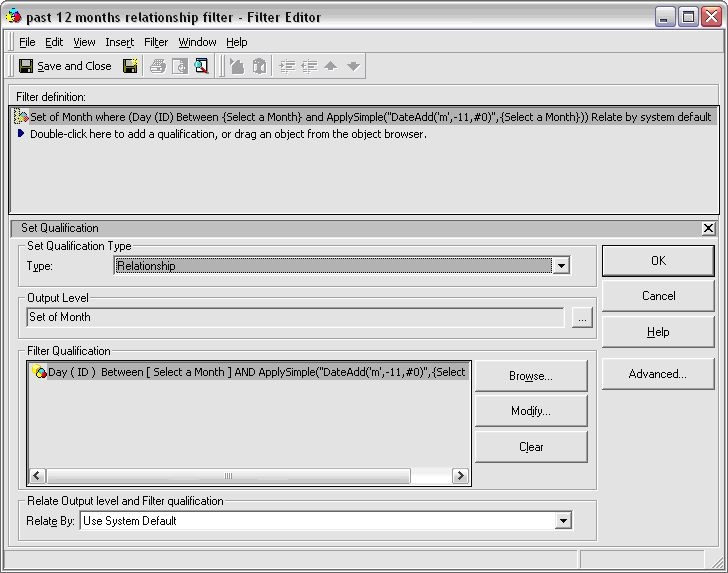Click the Browse... button

[x=531, y=376]
